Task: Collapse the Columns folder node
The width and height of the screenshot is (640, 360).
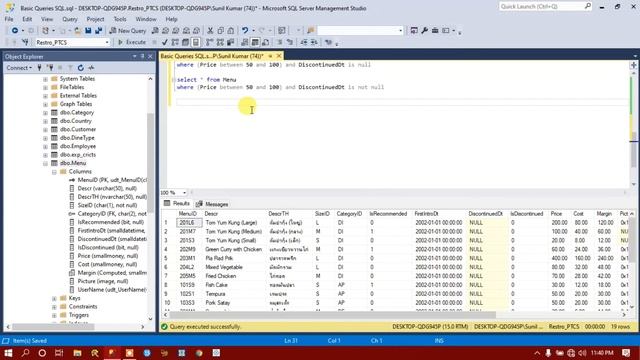Action: click(54, 172)
